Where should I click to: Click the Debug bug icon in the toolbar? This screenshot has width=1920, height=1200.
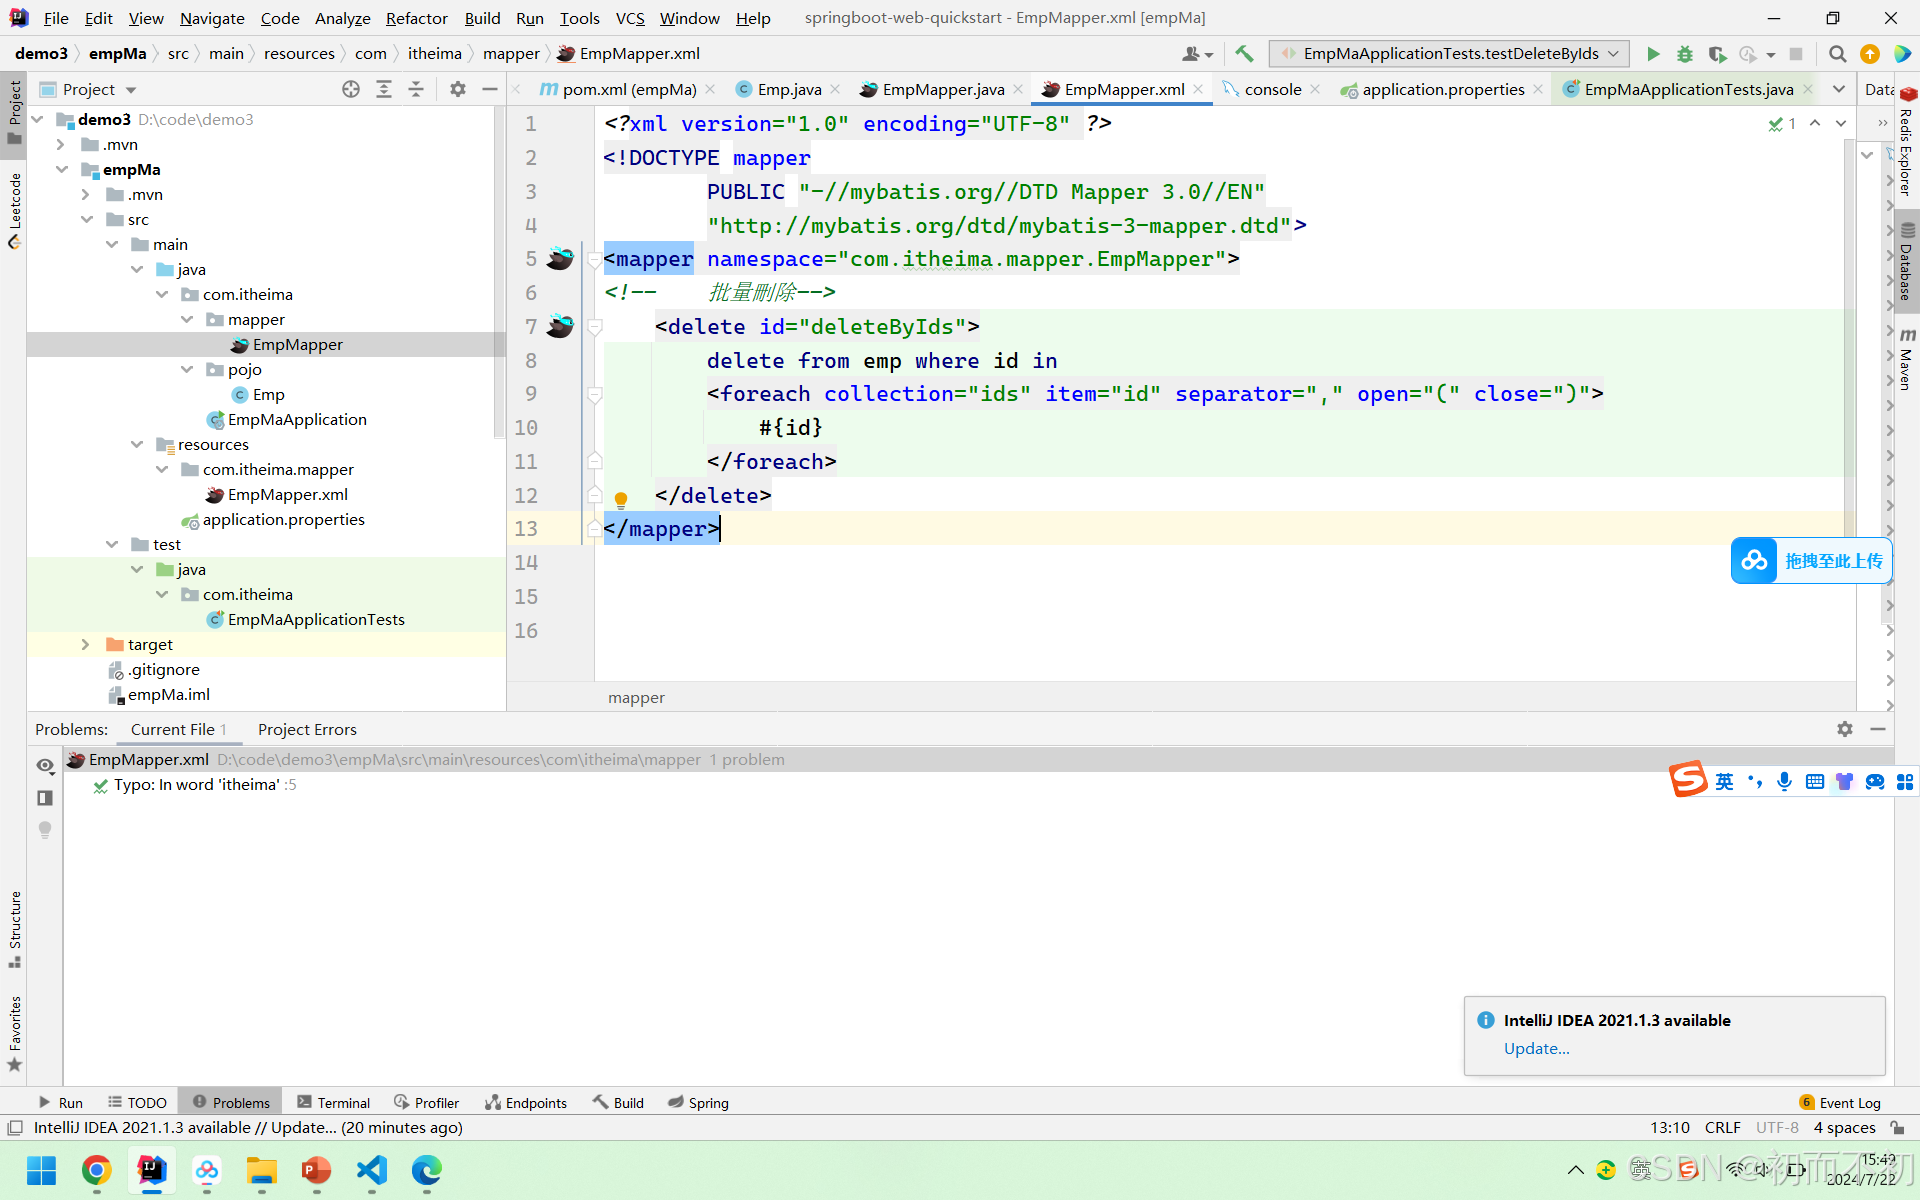coord(1685,54)
